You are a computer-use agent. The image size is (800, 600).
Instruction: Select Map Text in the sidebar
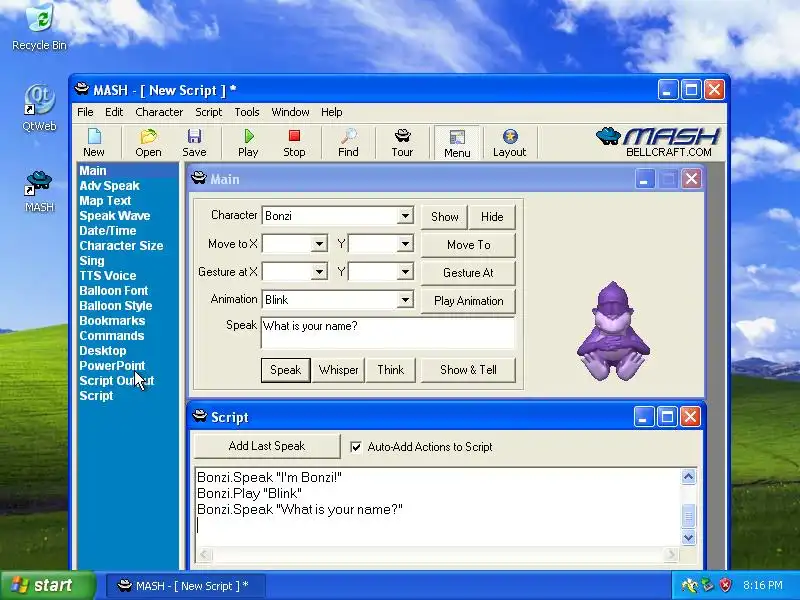click(105, 201)
